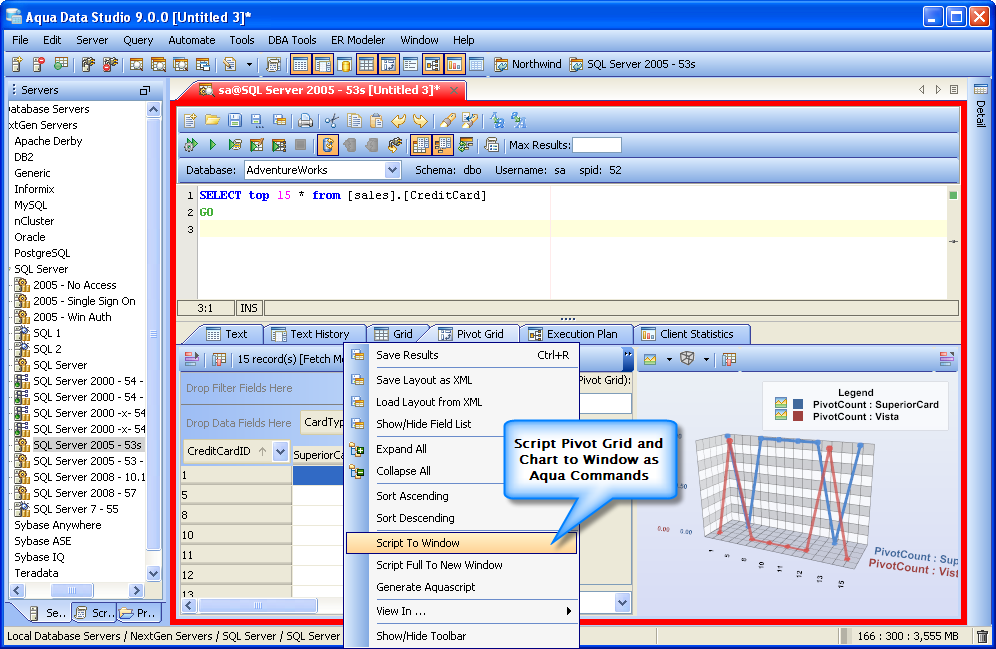The width and height of the screenshot is (996, 649).
Task: Select Save Results in context menu
Action: tap(461, 355)
